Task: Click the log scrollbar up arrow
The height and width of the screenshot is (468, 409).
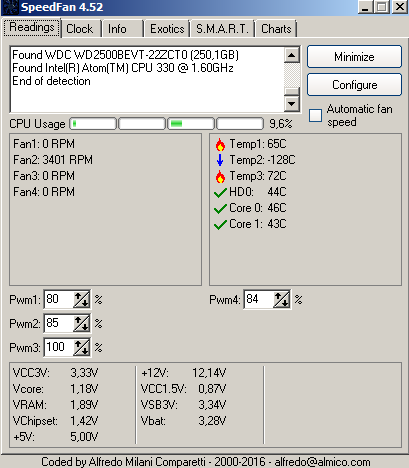Action: [x=292, y=55]
